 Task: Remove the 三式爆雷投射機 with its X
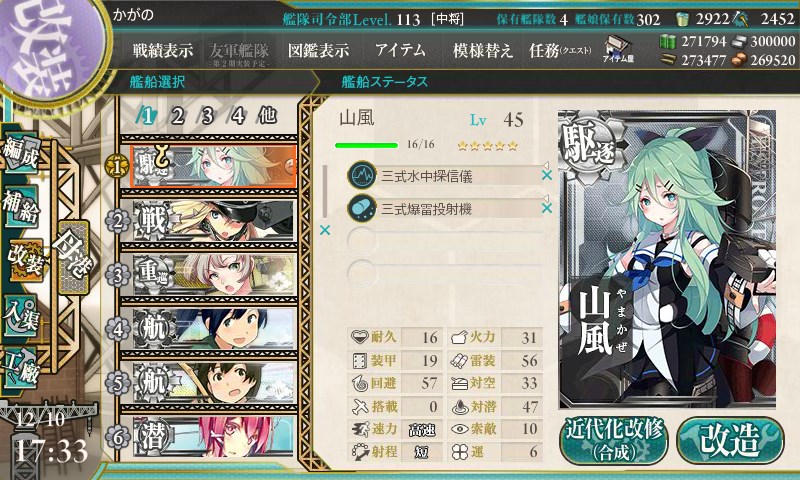[546, 208]
